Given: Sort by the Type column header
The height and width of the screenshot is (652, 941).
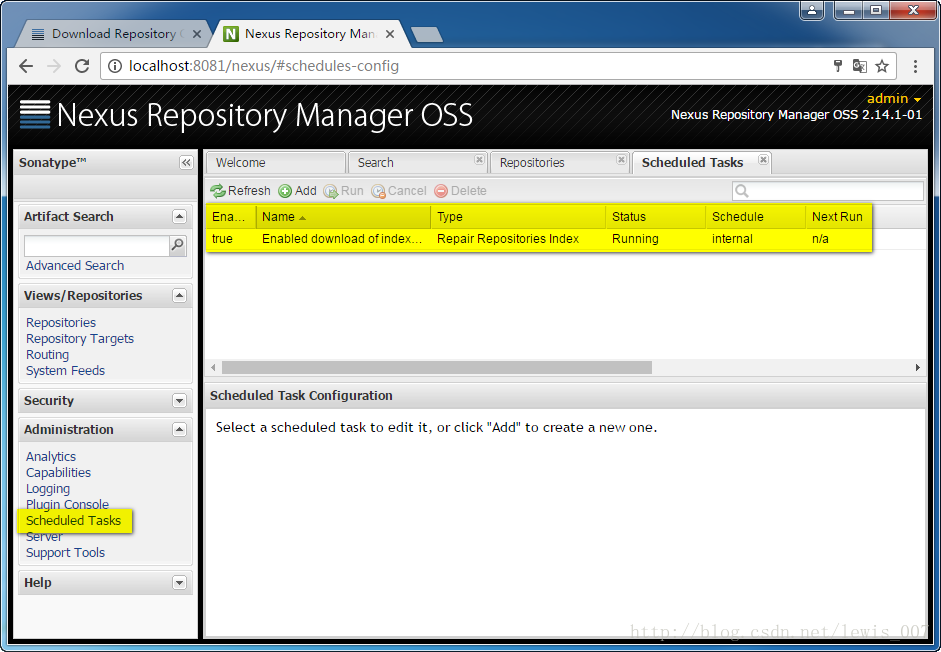Looking at the screenshot, I should [x=518, y=217].
